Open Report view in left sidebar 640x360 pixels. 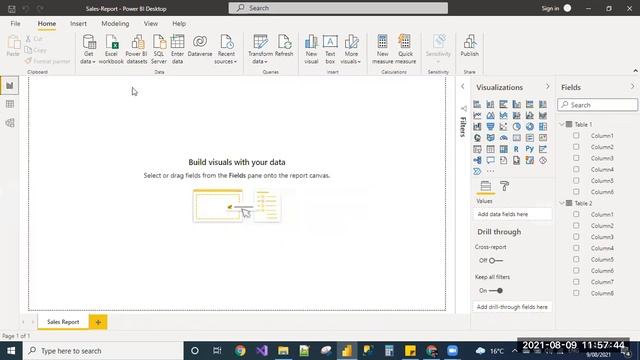tap(10, 86)
